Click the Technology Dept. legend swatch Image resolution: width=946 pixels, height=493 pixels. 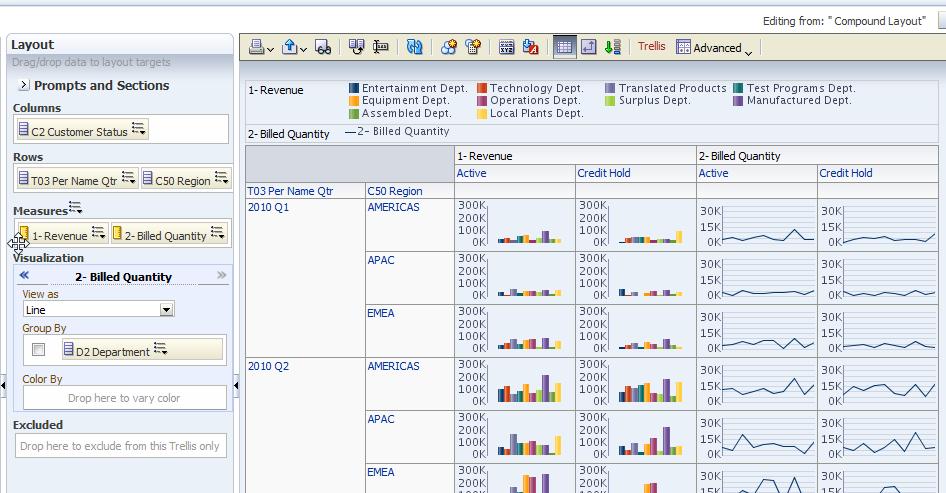pyautogui.click(x=482, y=88)
